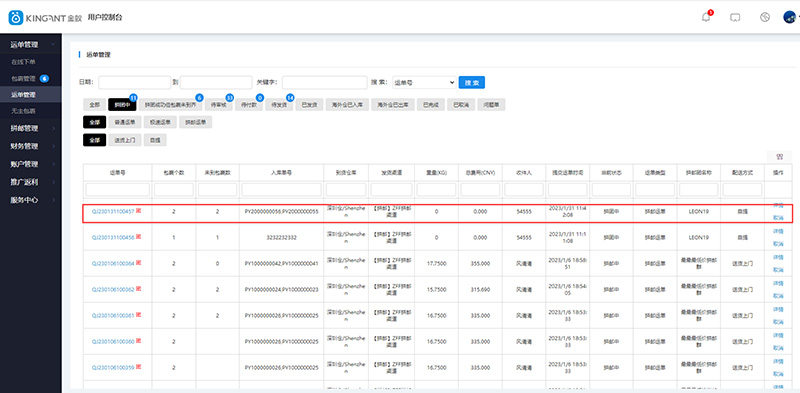
Task: Select the 已发货 status tab
Action: (x=309, y=105)
